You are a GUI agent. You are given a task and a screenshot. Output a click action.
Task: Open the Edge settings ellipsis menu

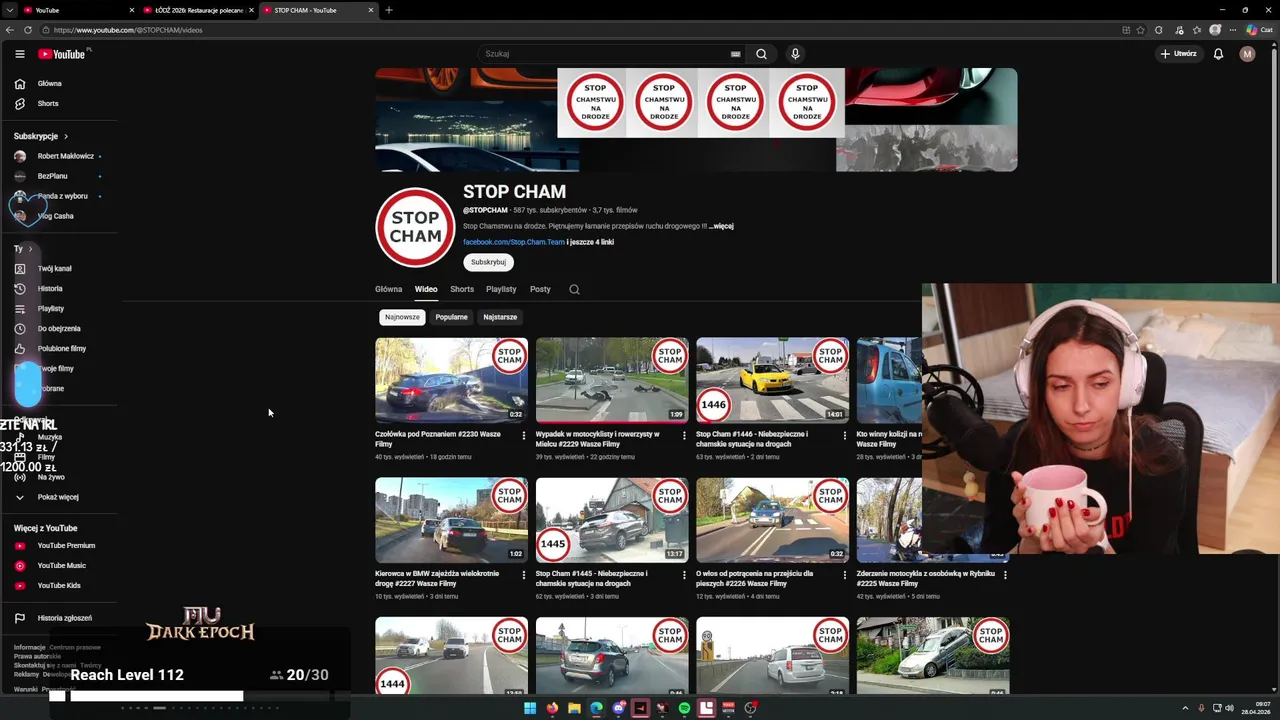[1234, 30]
